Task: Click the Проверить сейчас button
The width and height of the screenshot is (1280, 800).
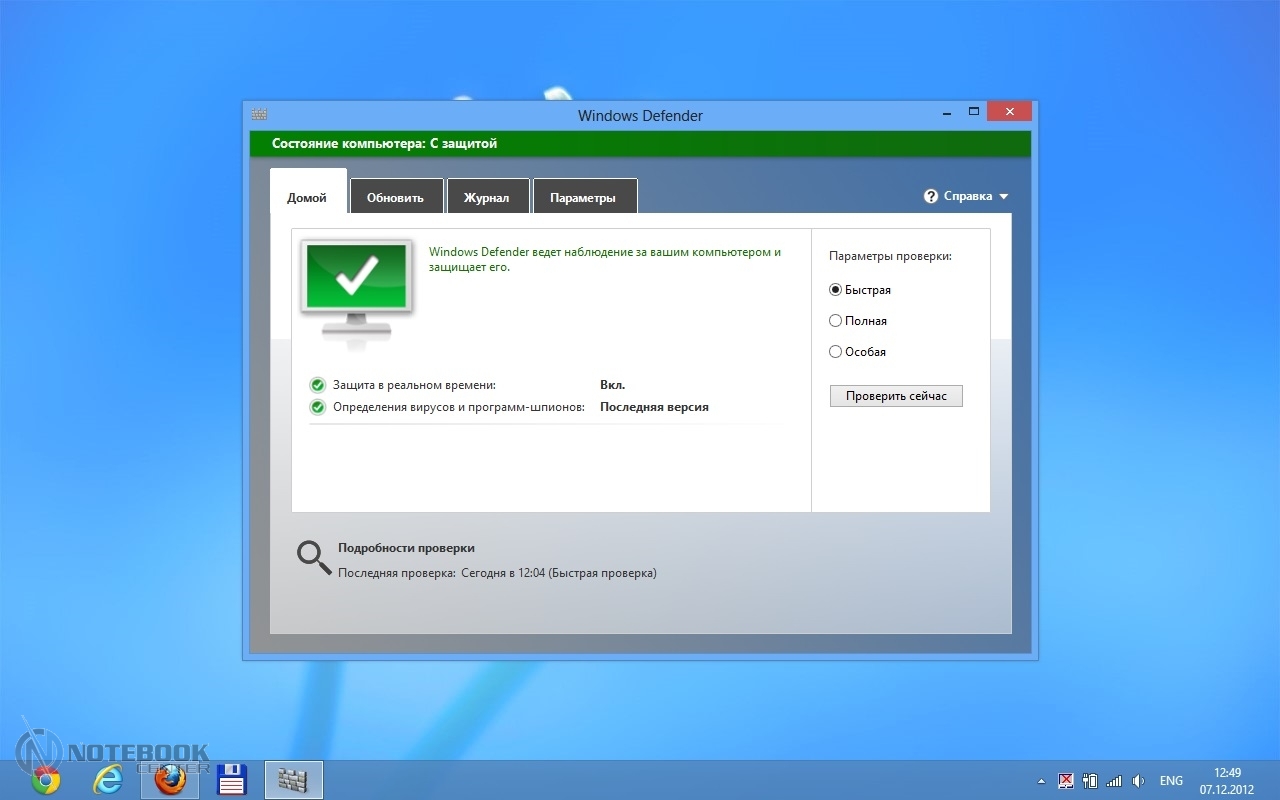Action: point(896,396)
